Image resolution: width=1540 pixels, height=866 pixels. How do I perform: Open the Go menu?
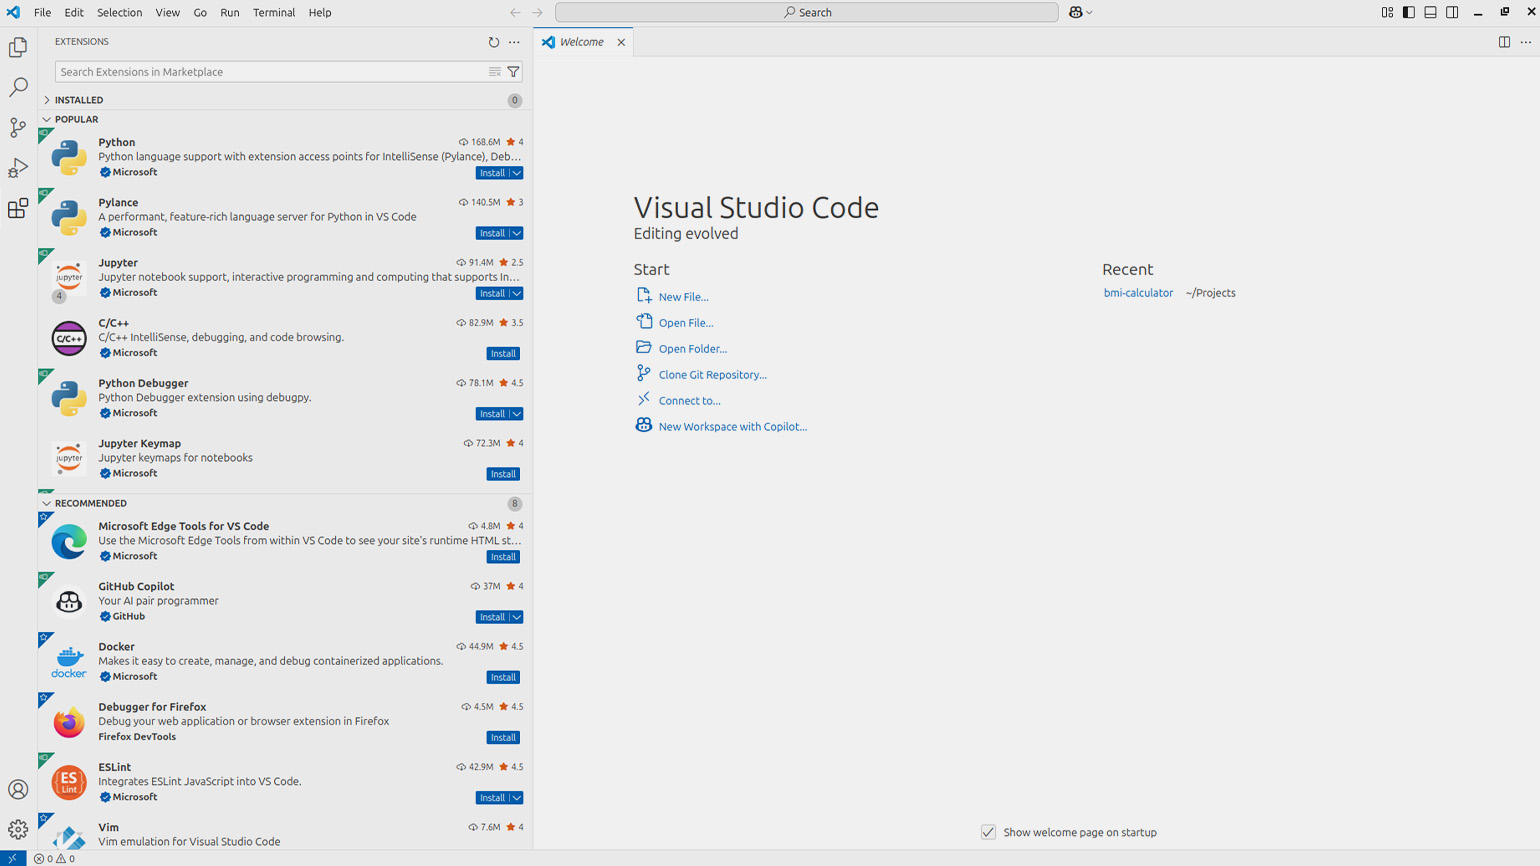coord(200,13)
